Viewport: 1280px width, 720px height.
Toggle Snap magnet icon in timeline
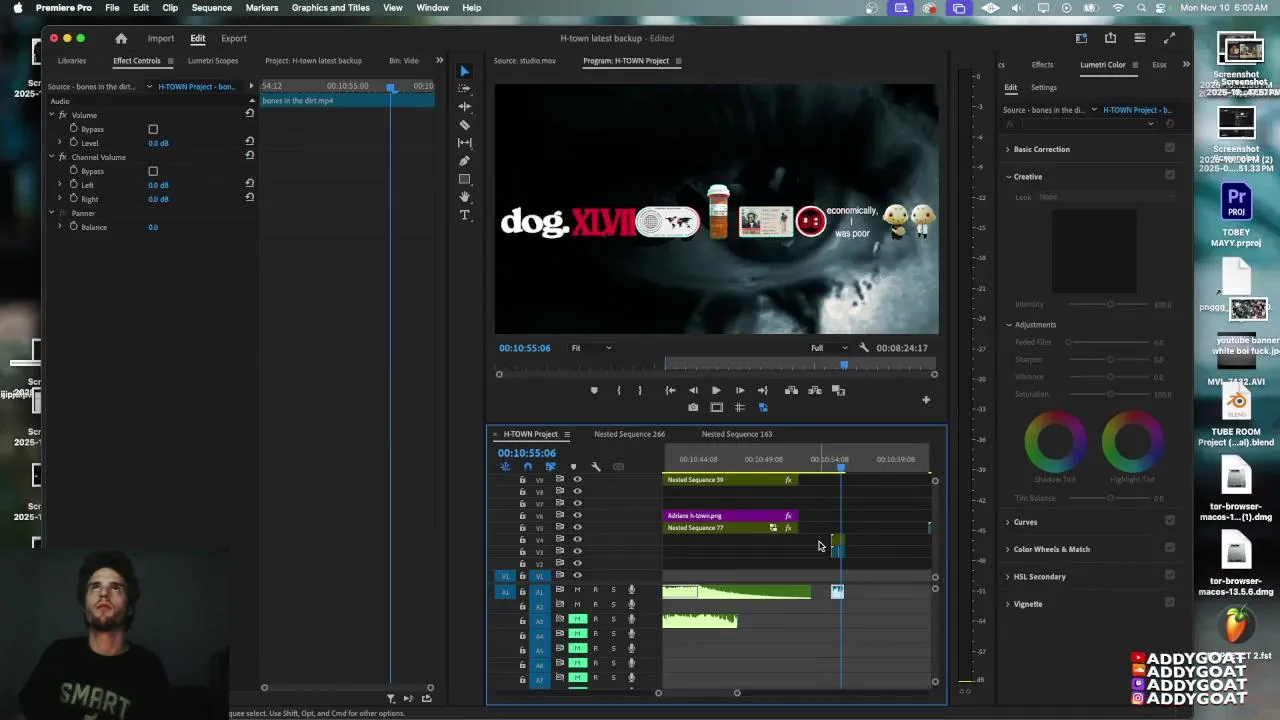coord(527,467)
